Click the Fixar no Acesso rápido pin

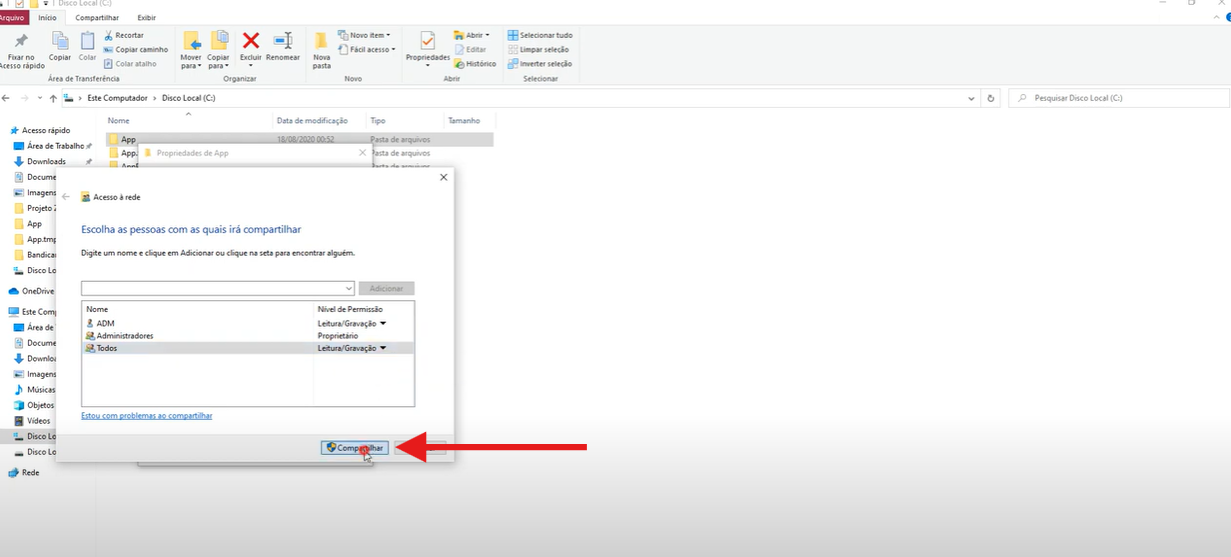click(20, 42)
